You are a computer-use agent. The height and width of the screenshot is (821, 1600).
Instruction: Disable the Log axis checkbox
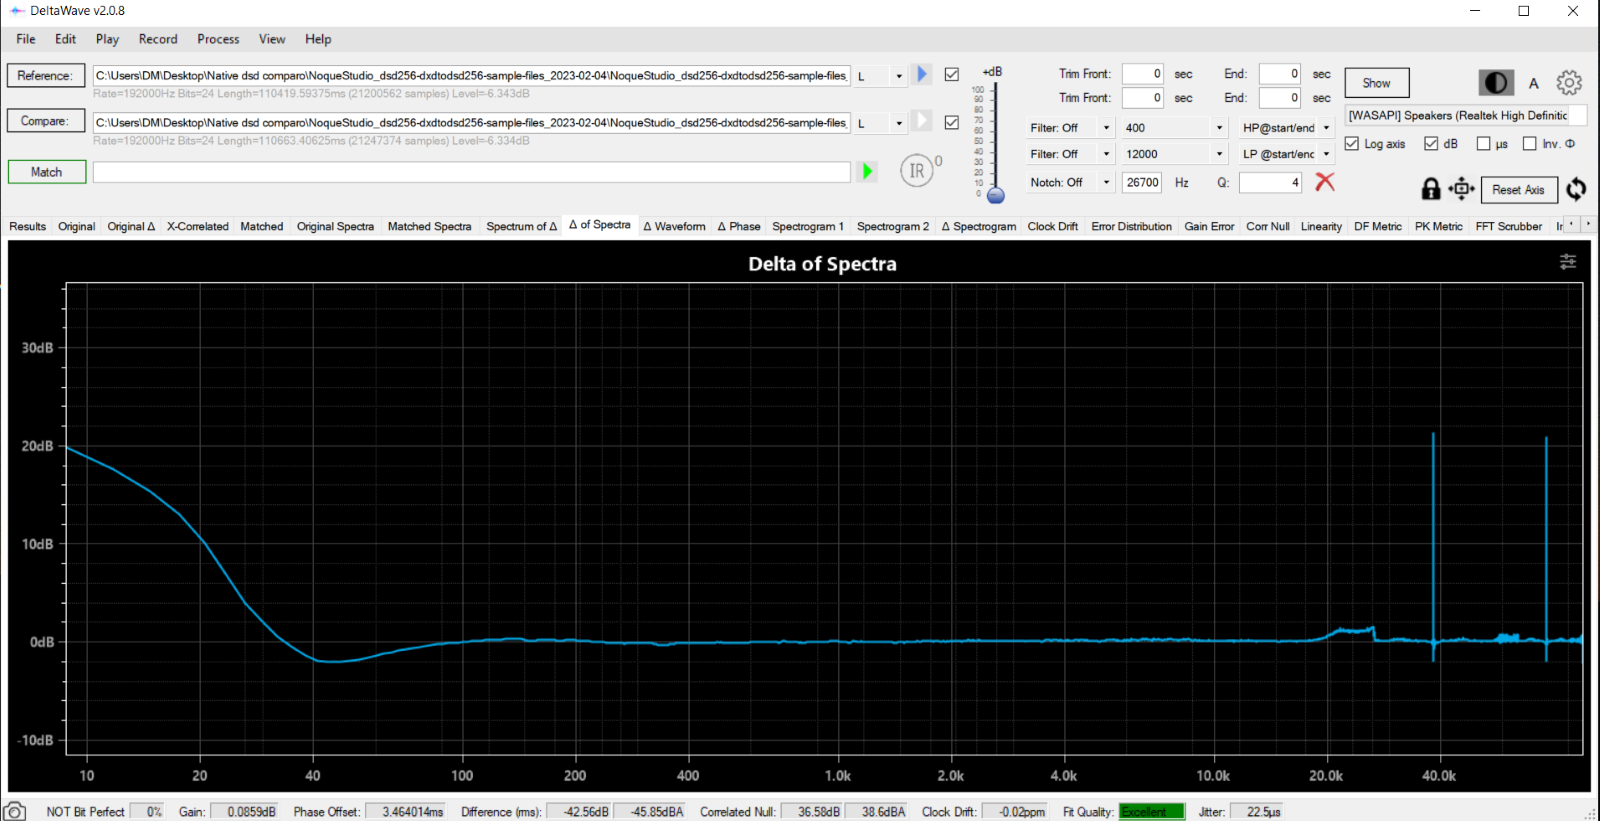point(1352,144)
